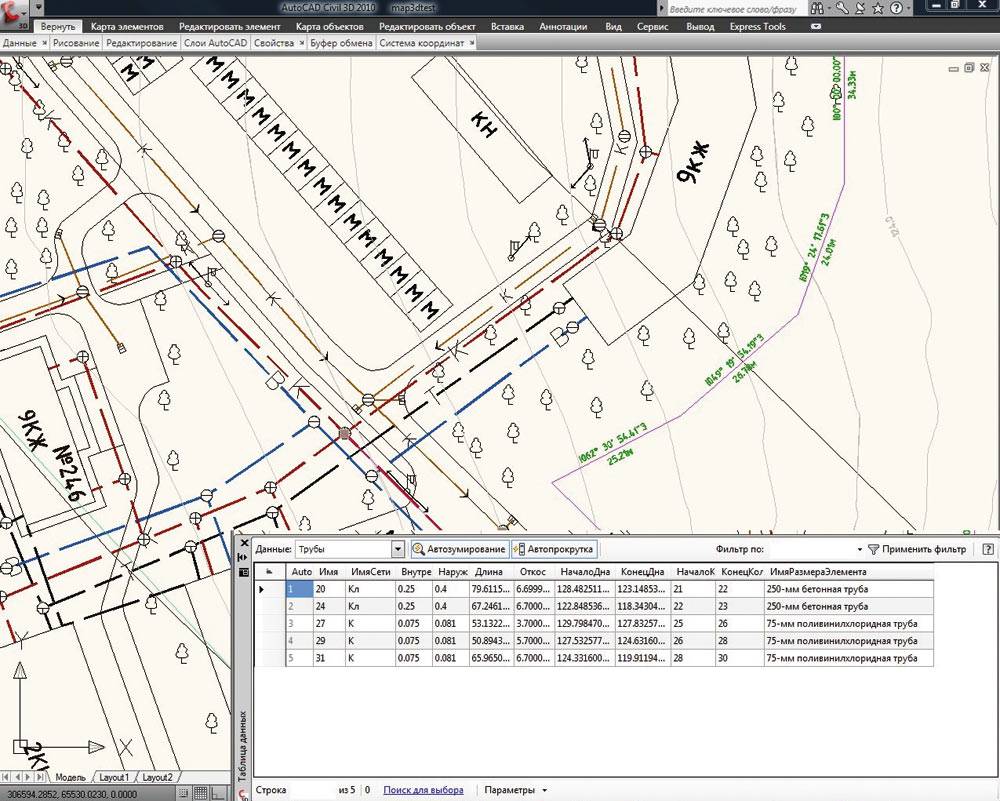Viewport: 1000px width, 801px height.
Task: Expand the Help dropdown arrow in the title bar
Action: pos(908,8)
